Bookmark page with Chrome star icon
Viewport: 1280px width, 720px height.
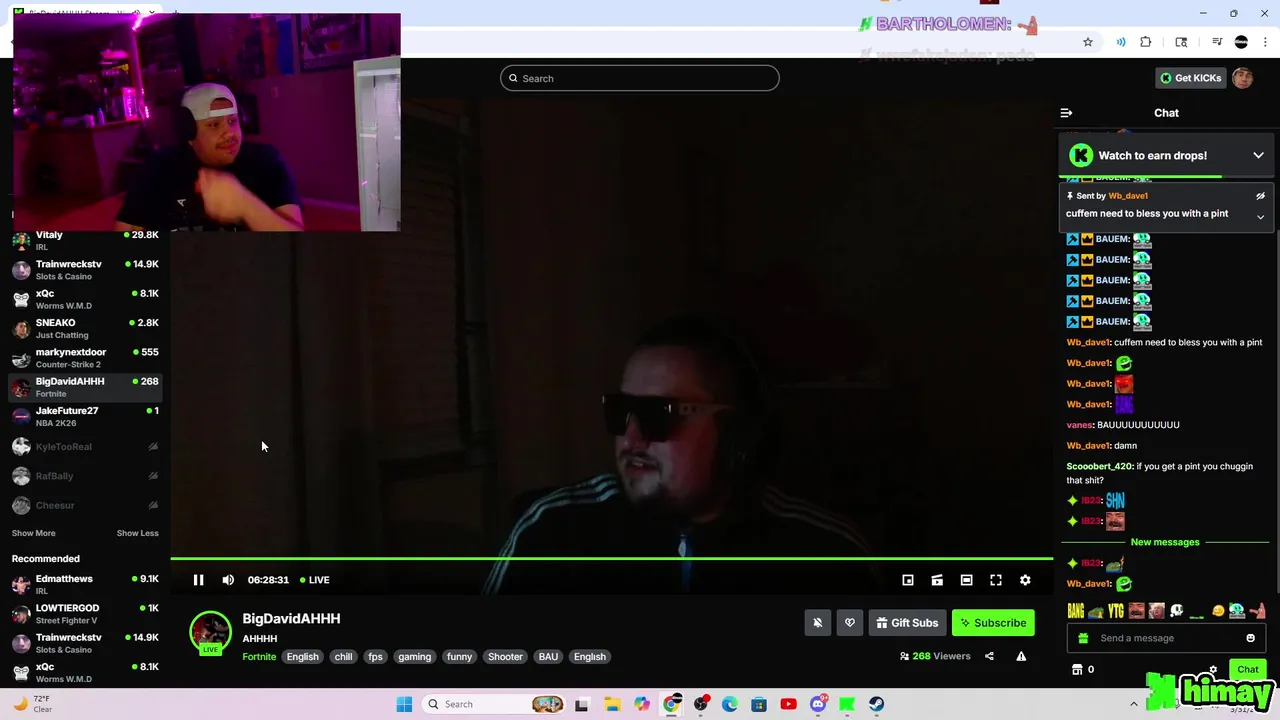[1088, 42]
